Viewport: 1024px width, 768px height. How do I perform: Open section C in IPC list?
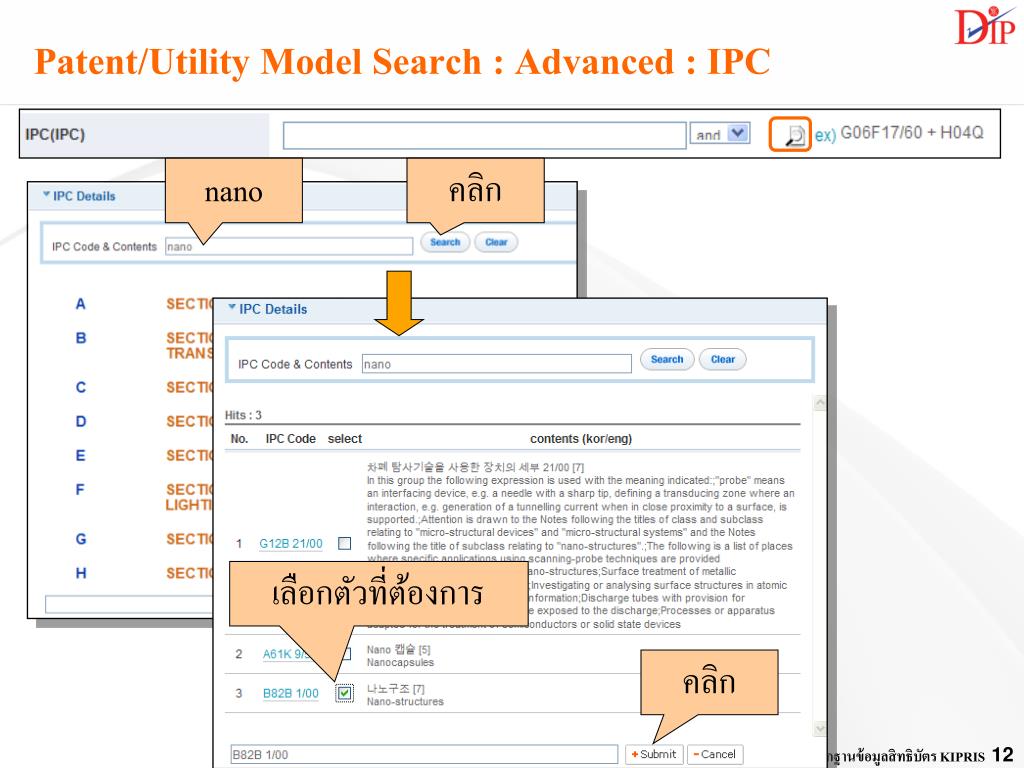(80, 387)
